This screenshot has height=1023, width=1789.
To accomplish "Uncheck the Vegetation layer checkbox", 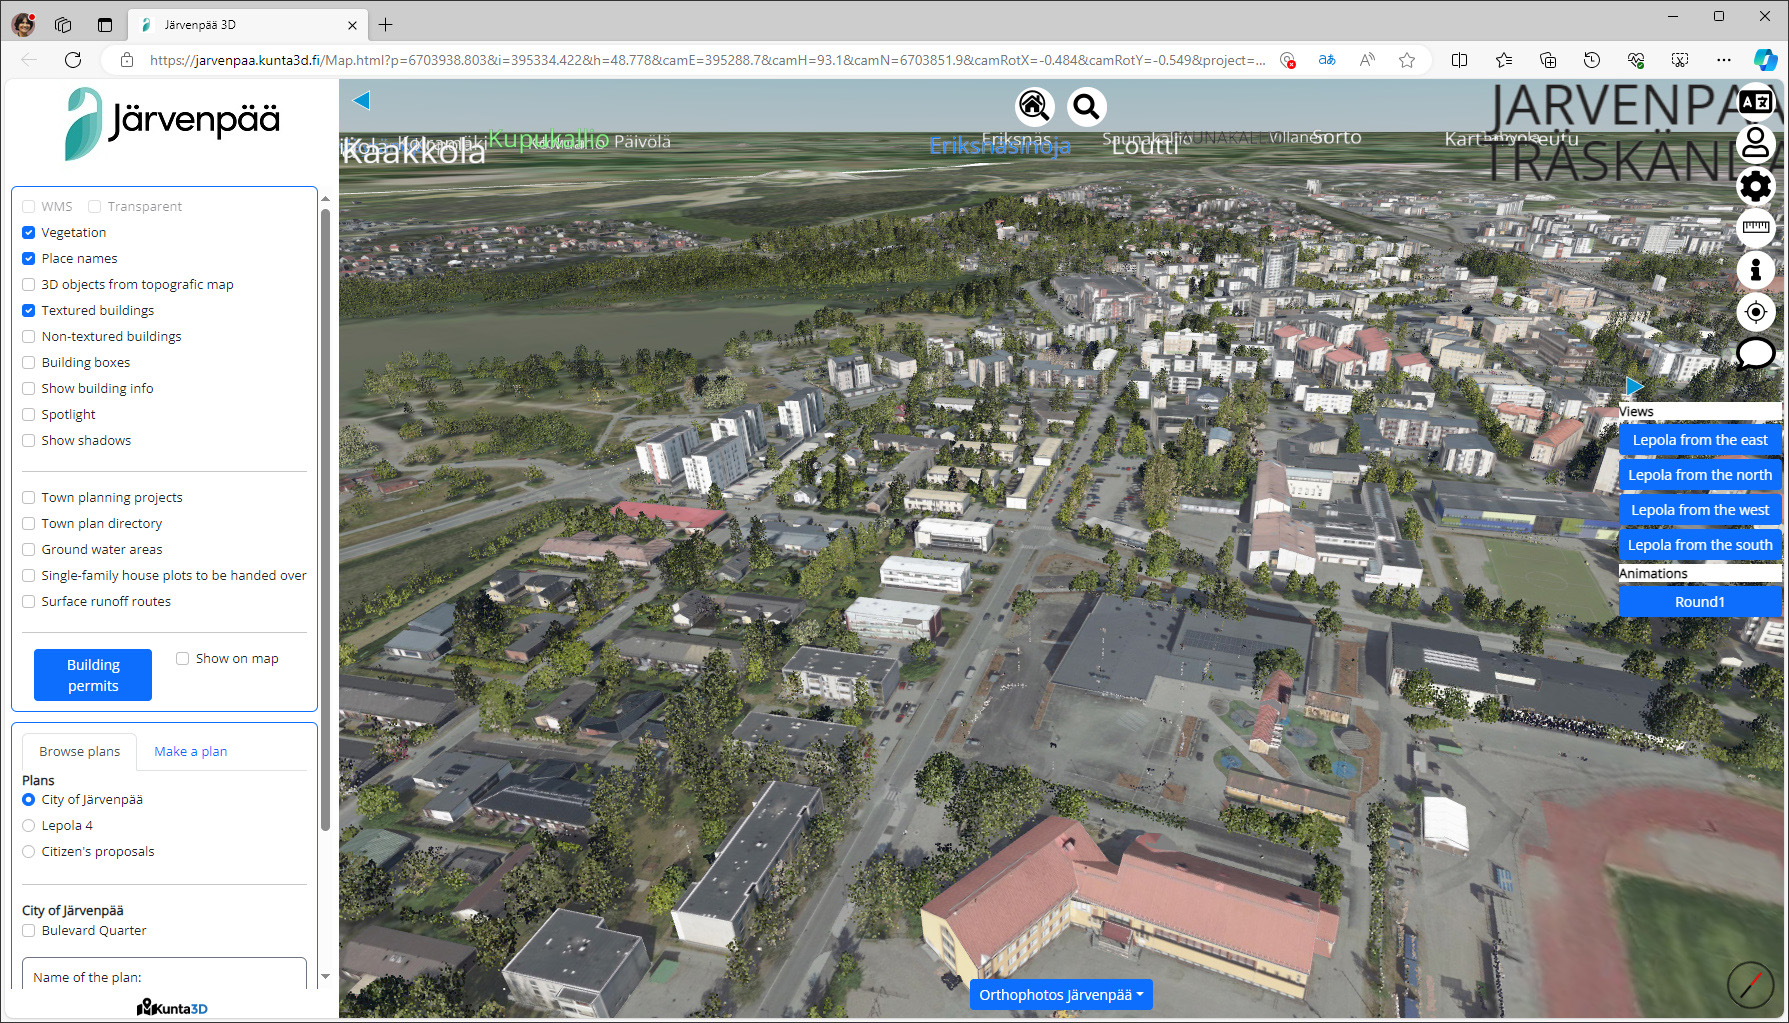I will [29, 233].
